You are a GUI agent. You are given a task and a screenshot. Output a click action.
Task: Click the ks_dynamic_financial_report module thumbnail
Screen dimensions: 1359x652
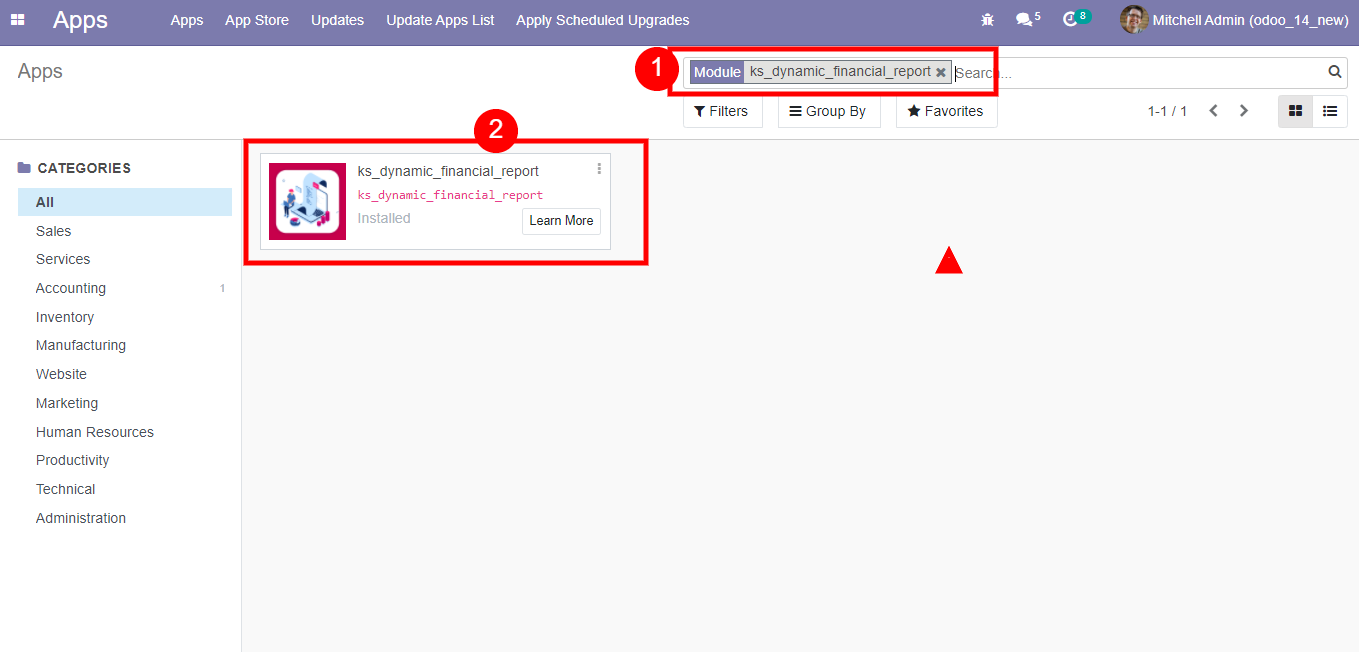(x=307, y=201)
